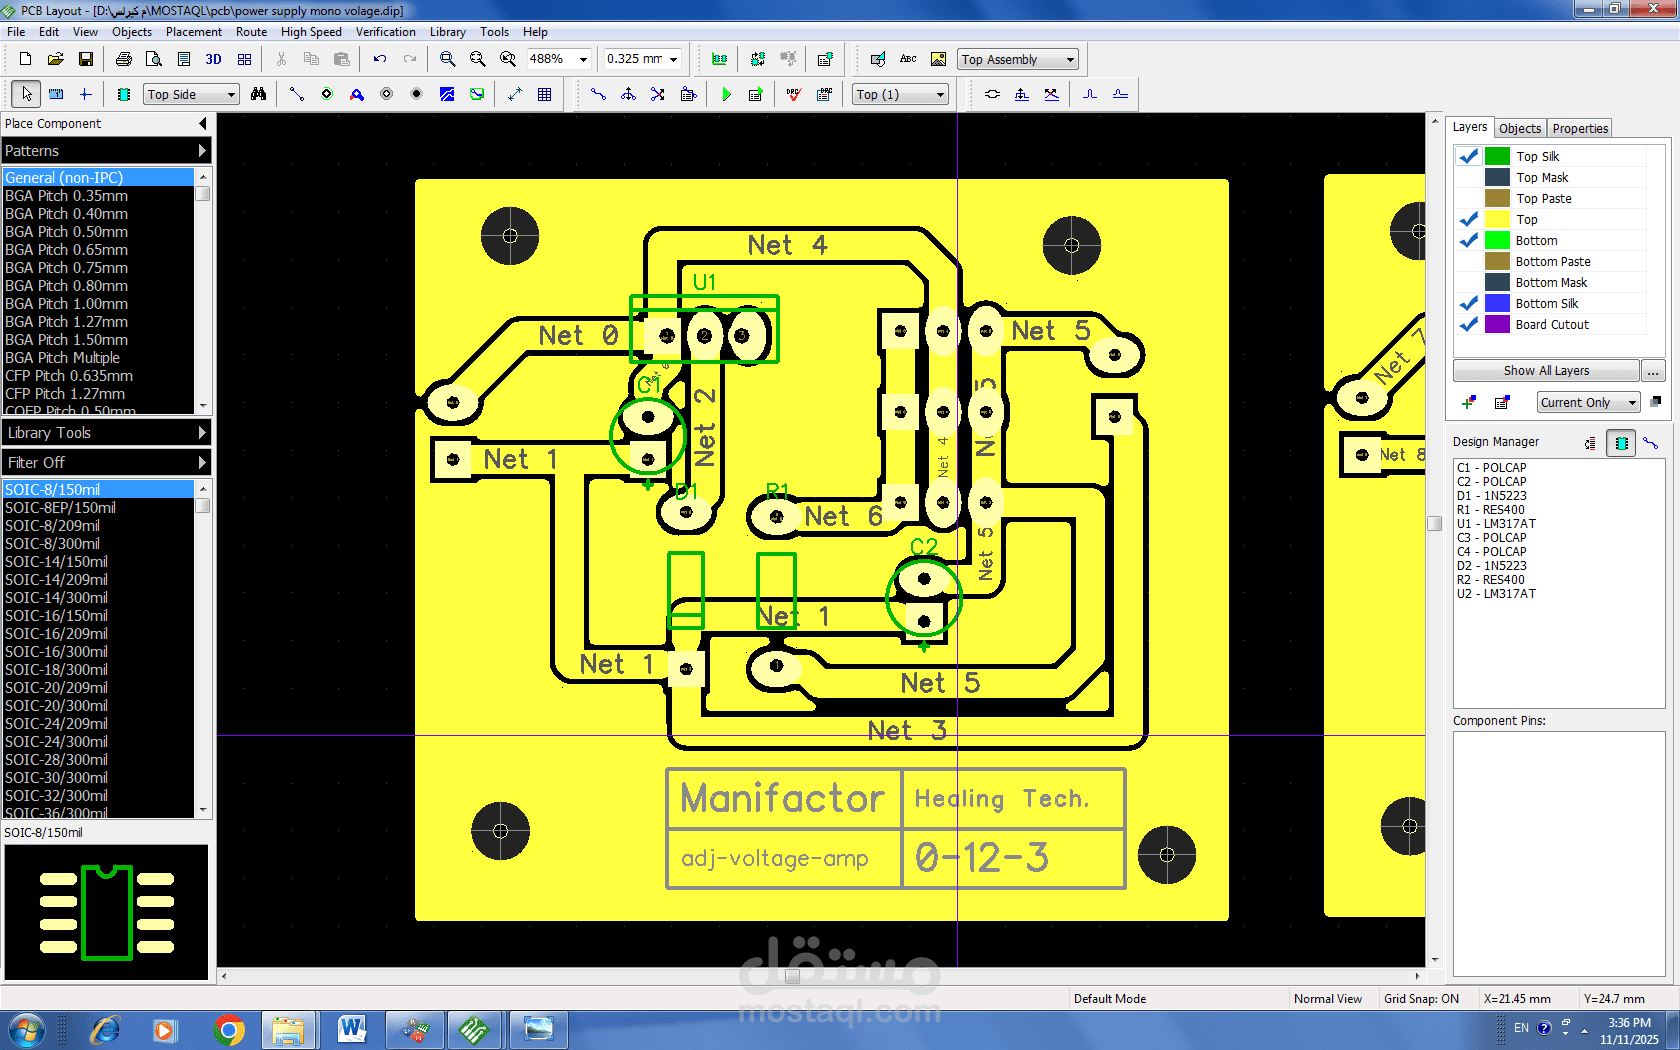
Task: Click the Zoom In magnifier
Action: pyautogui.click(x=447, y=59)
